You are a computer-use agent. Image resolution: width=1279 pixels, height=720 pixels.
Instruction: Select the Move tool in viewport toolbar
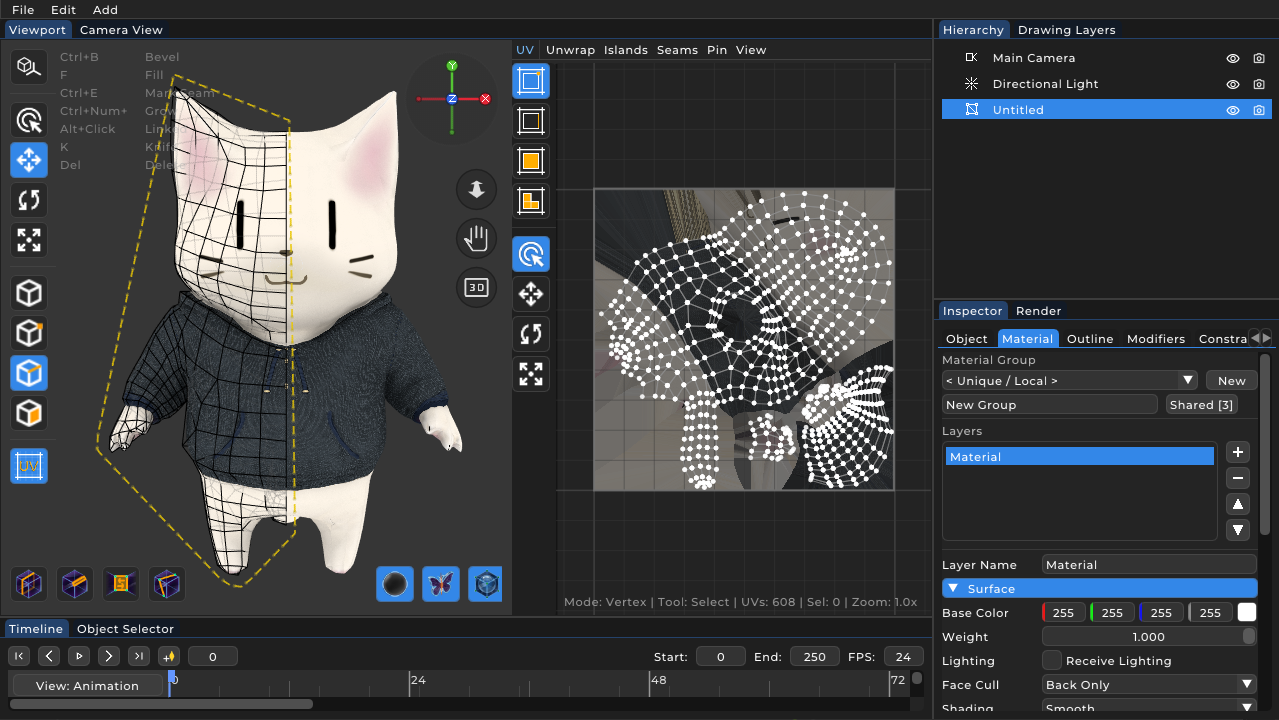click(x=29, y=160)
